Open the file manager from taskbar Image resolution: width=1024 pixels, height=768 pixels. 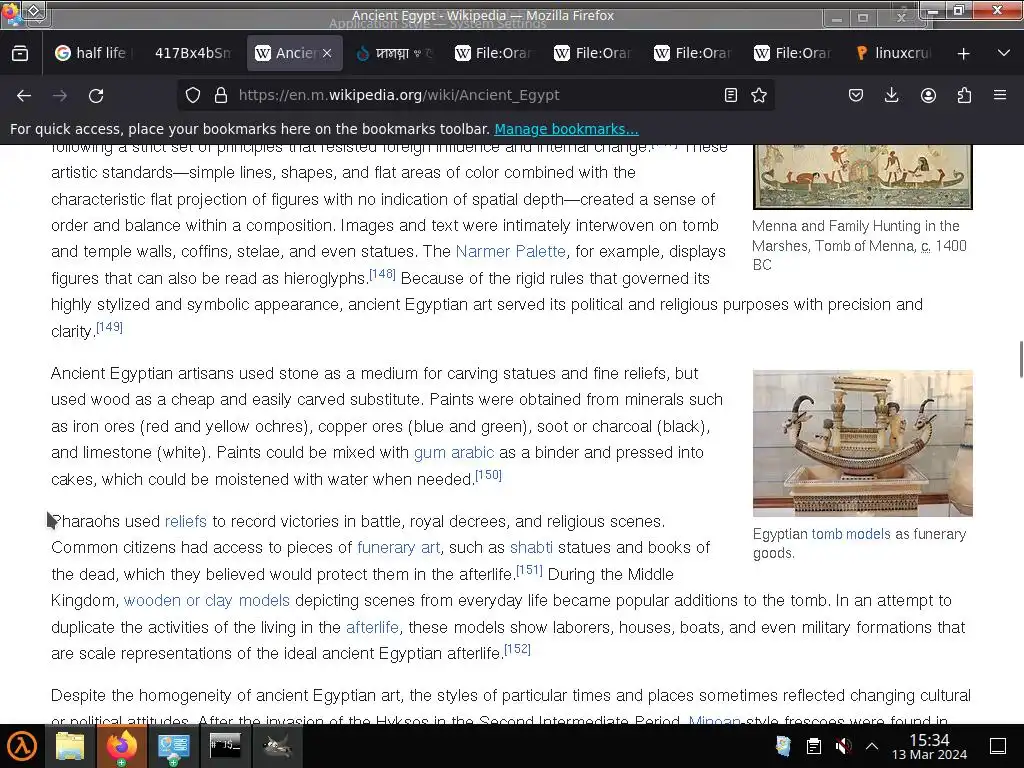(70, 746)
